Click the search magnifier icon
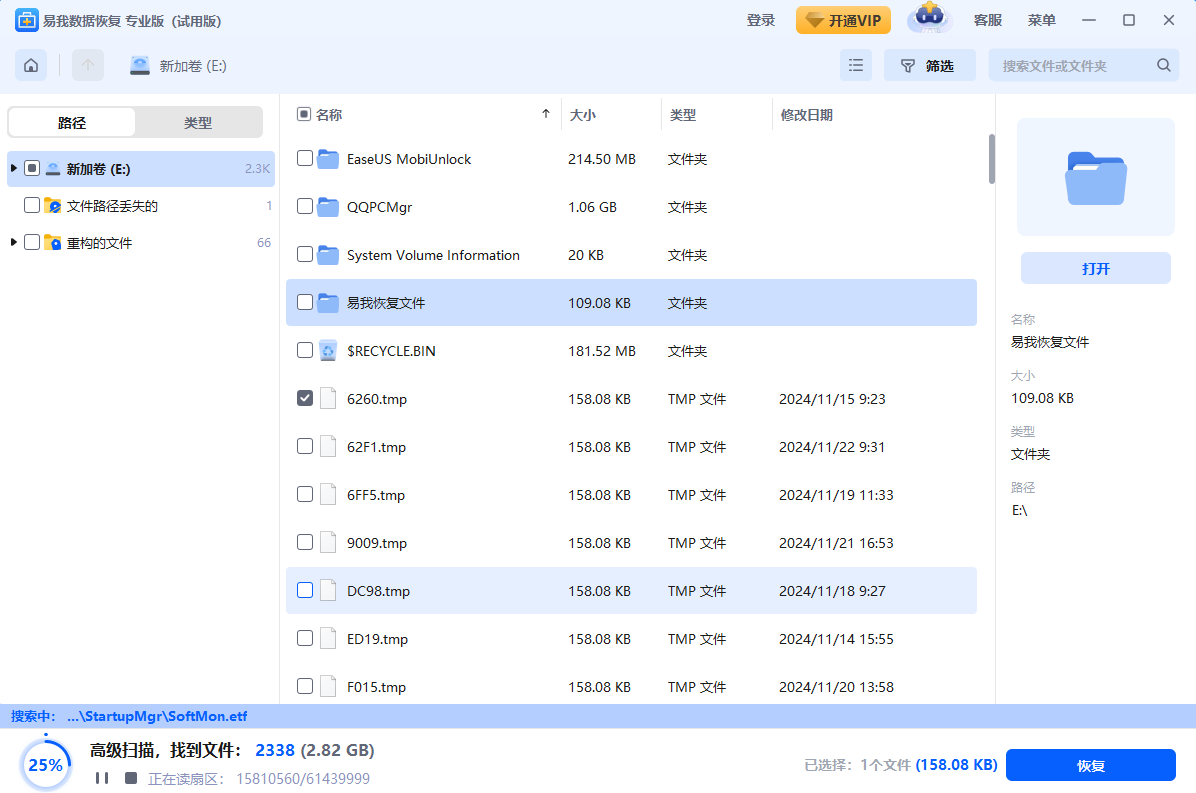Viewport: 1196px width, 793px height. click(x=1163, y=66)
